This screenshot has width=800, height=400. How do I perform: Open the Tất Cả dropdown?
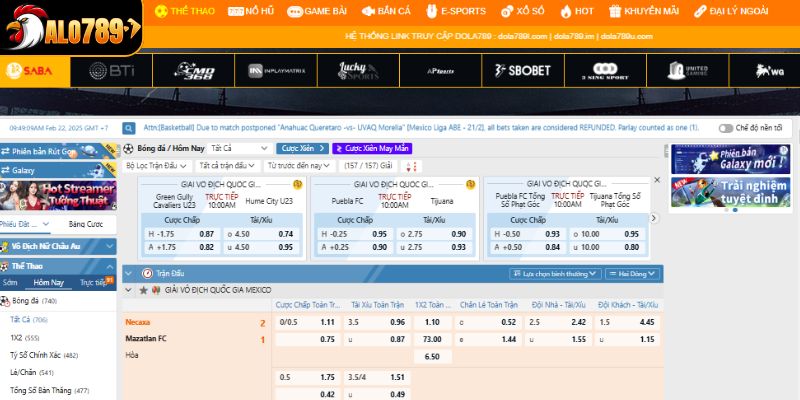coord(239,148)
